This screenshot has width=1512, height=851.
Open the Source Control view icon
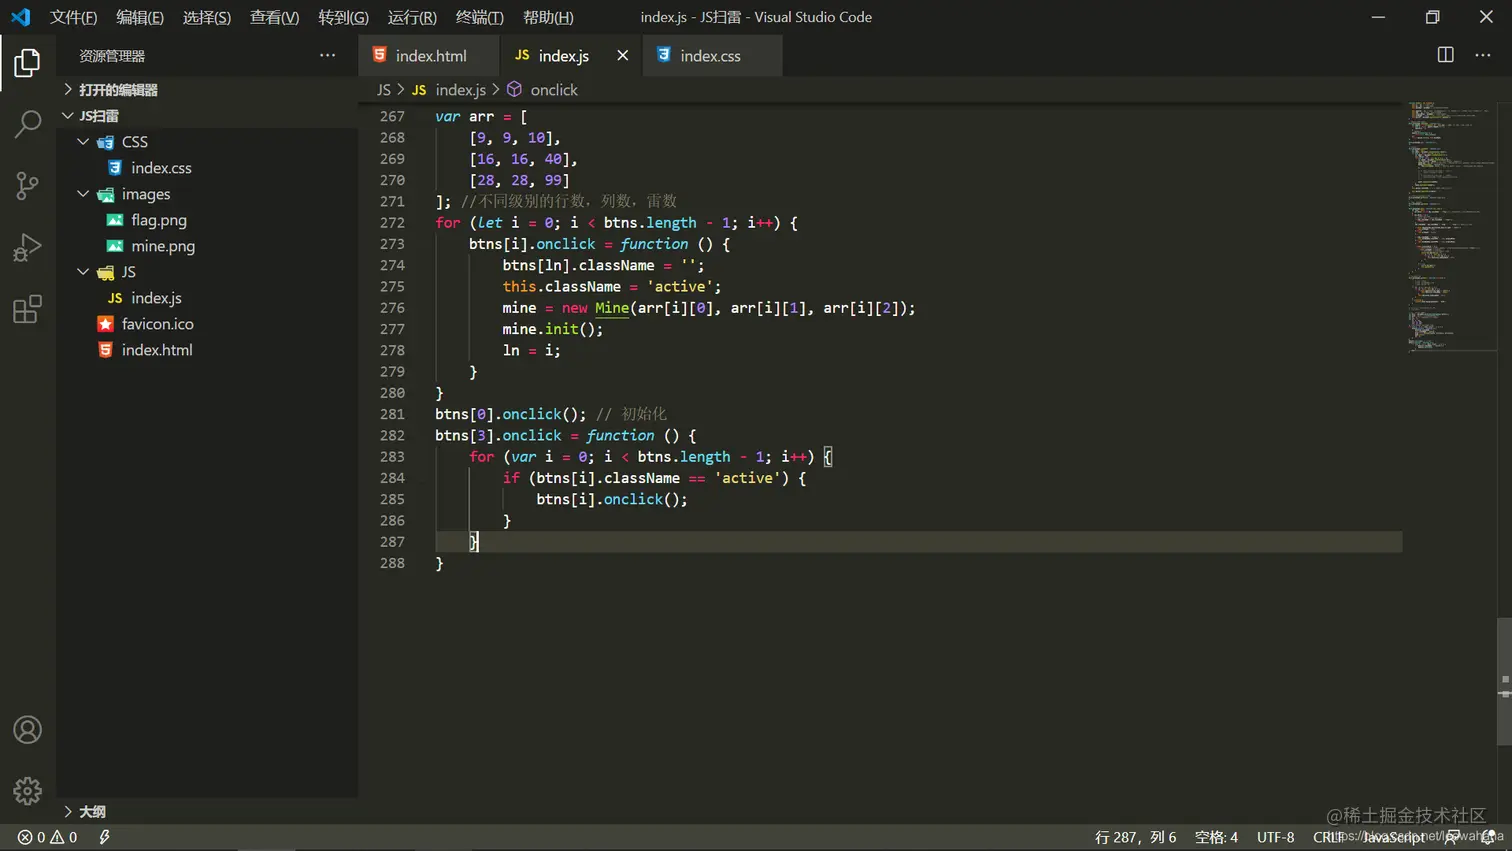(27, 186)
